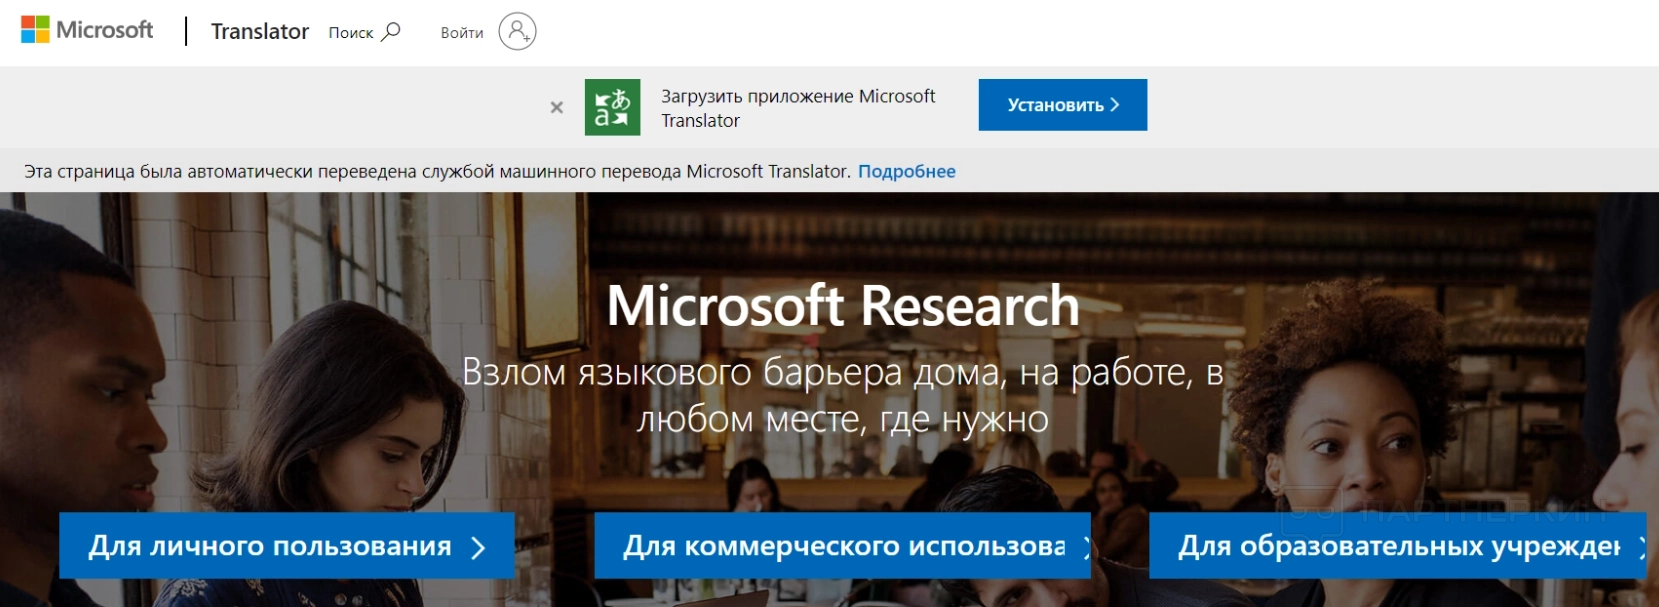Dismiss the app download banner
This screenshot has height=607, width=1659.
point(557,107)
